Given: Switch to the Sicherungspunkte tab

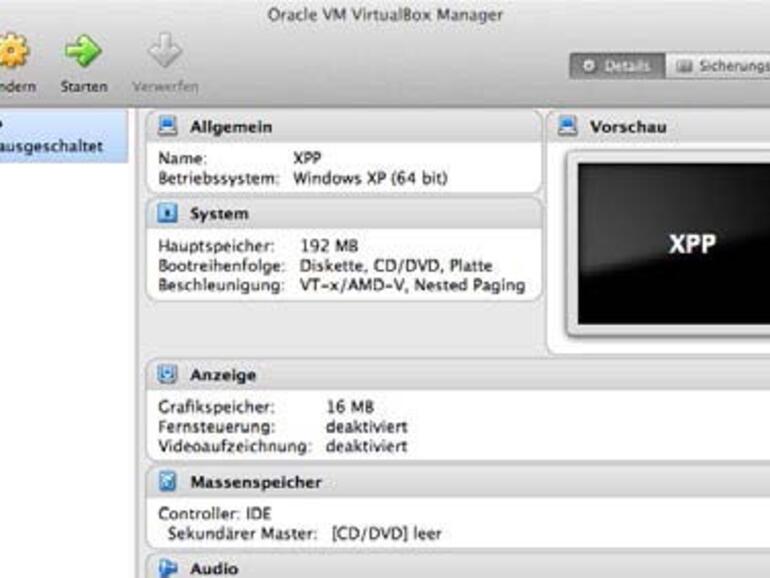Looking at the screenshot, I should click(x=718, y=66).
